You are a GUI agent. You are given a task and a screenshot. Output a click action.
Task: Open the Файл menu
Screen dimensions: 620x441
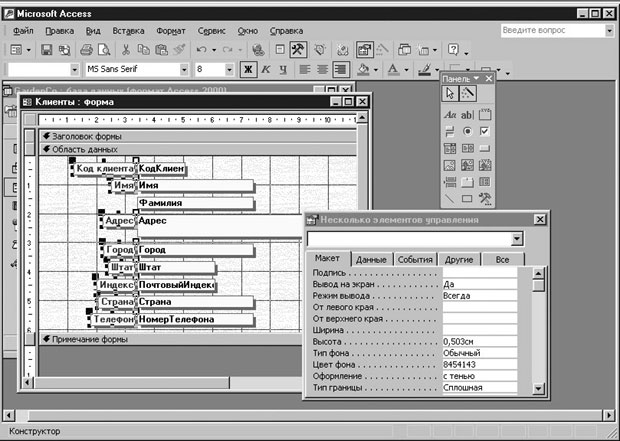coord(23,31)
